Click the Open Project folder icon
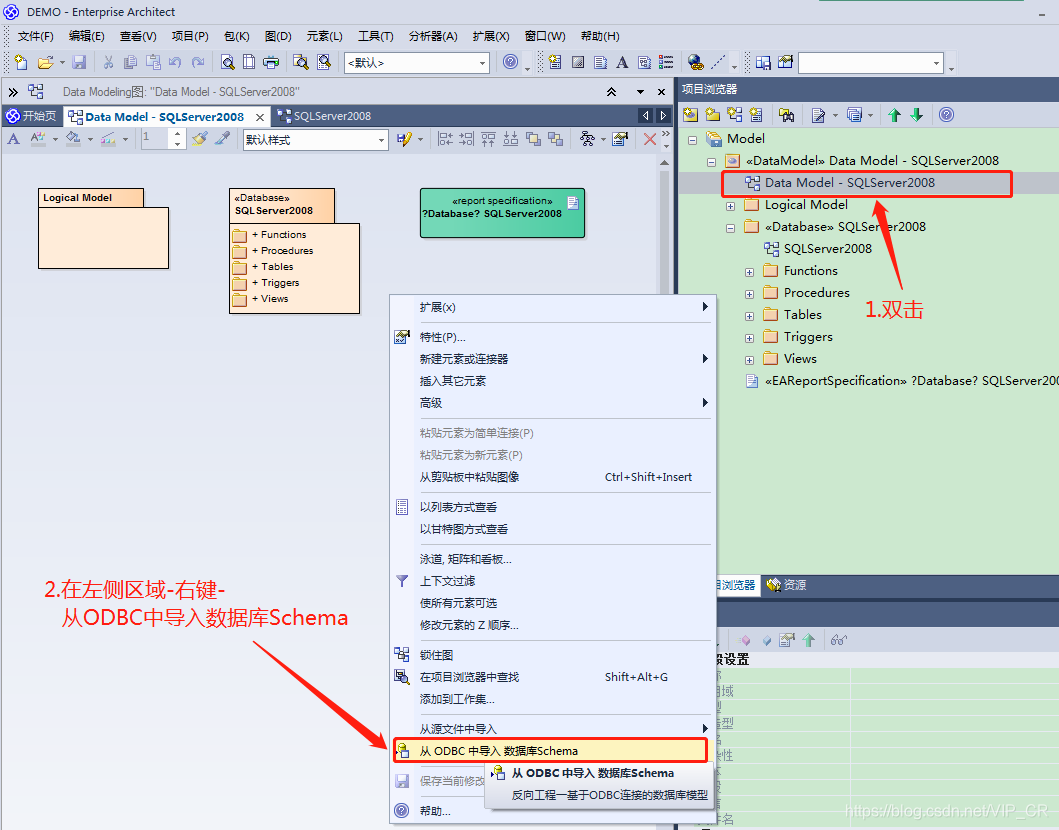 point(45,63)
